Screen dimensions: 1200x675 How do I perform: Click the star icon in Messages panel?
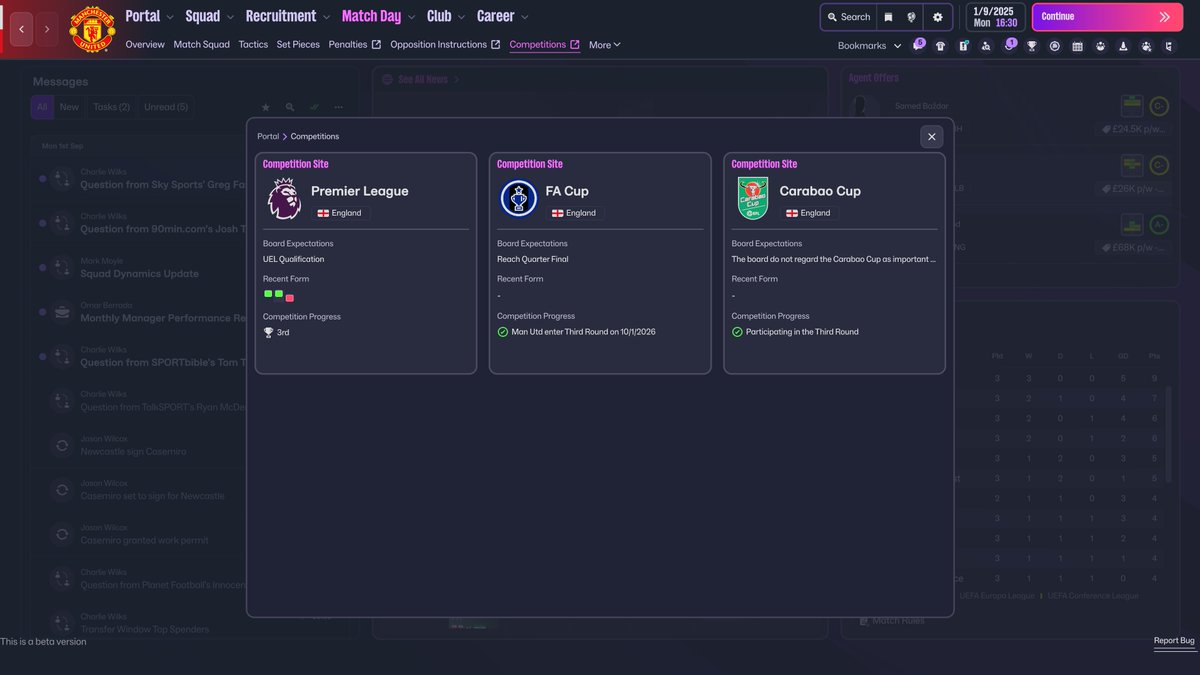pyautogui.click(x=265, y=107)
